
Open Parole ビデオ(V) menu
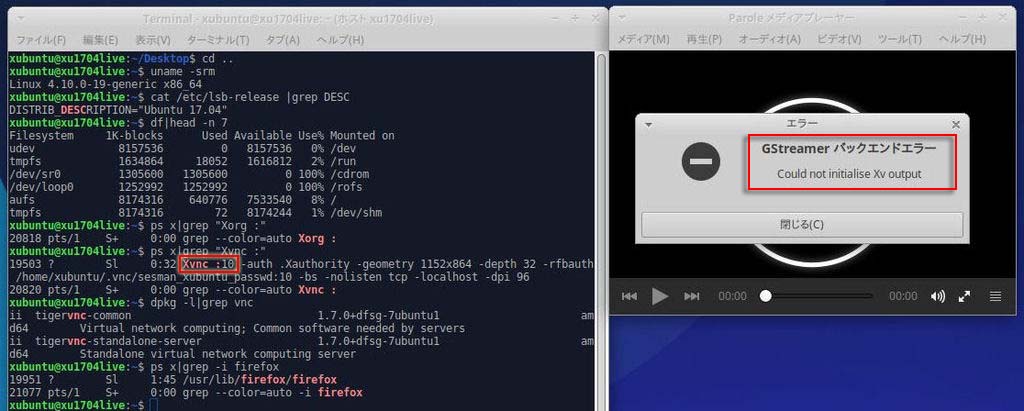coord(839,39)
